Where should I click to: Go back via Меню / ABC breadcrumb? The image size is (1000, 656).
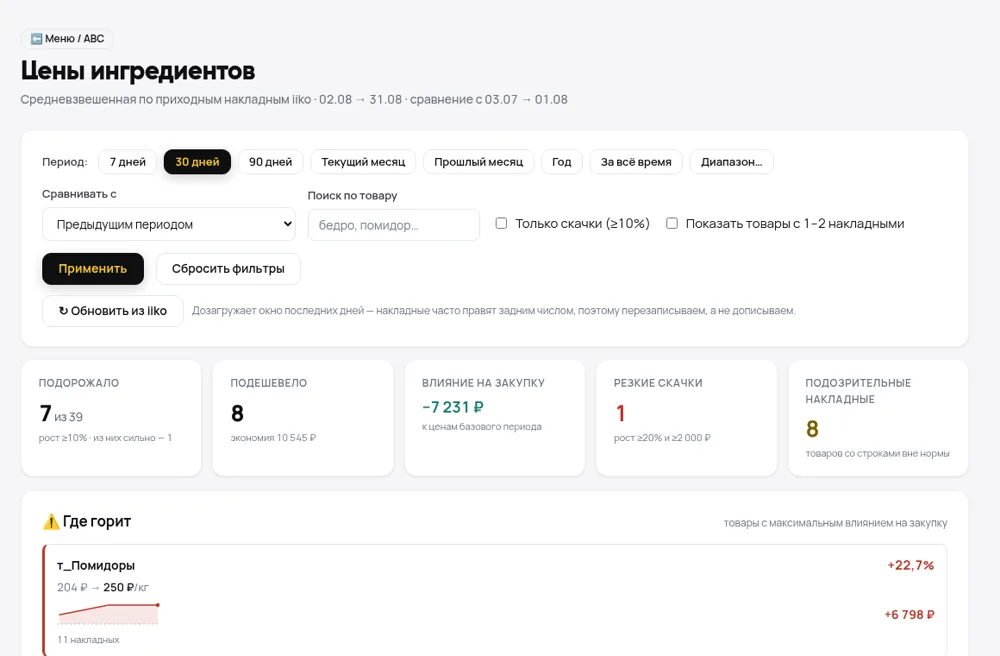pyautogui.click(x=67, y=39)
